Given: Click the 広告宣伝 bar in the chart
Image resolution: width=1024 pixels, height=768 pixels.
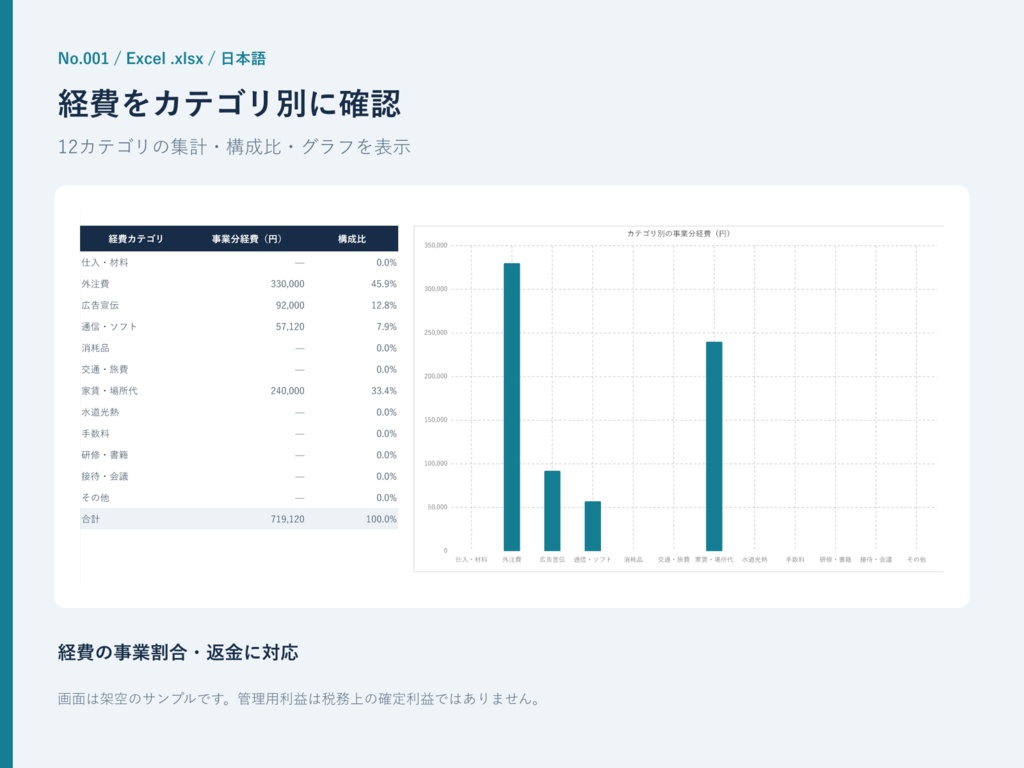Looking at the screenshot, I should pyautogui.click(x=552, y=511).
